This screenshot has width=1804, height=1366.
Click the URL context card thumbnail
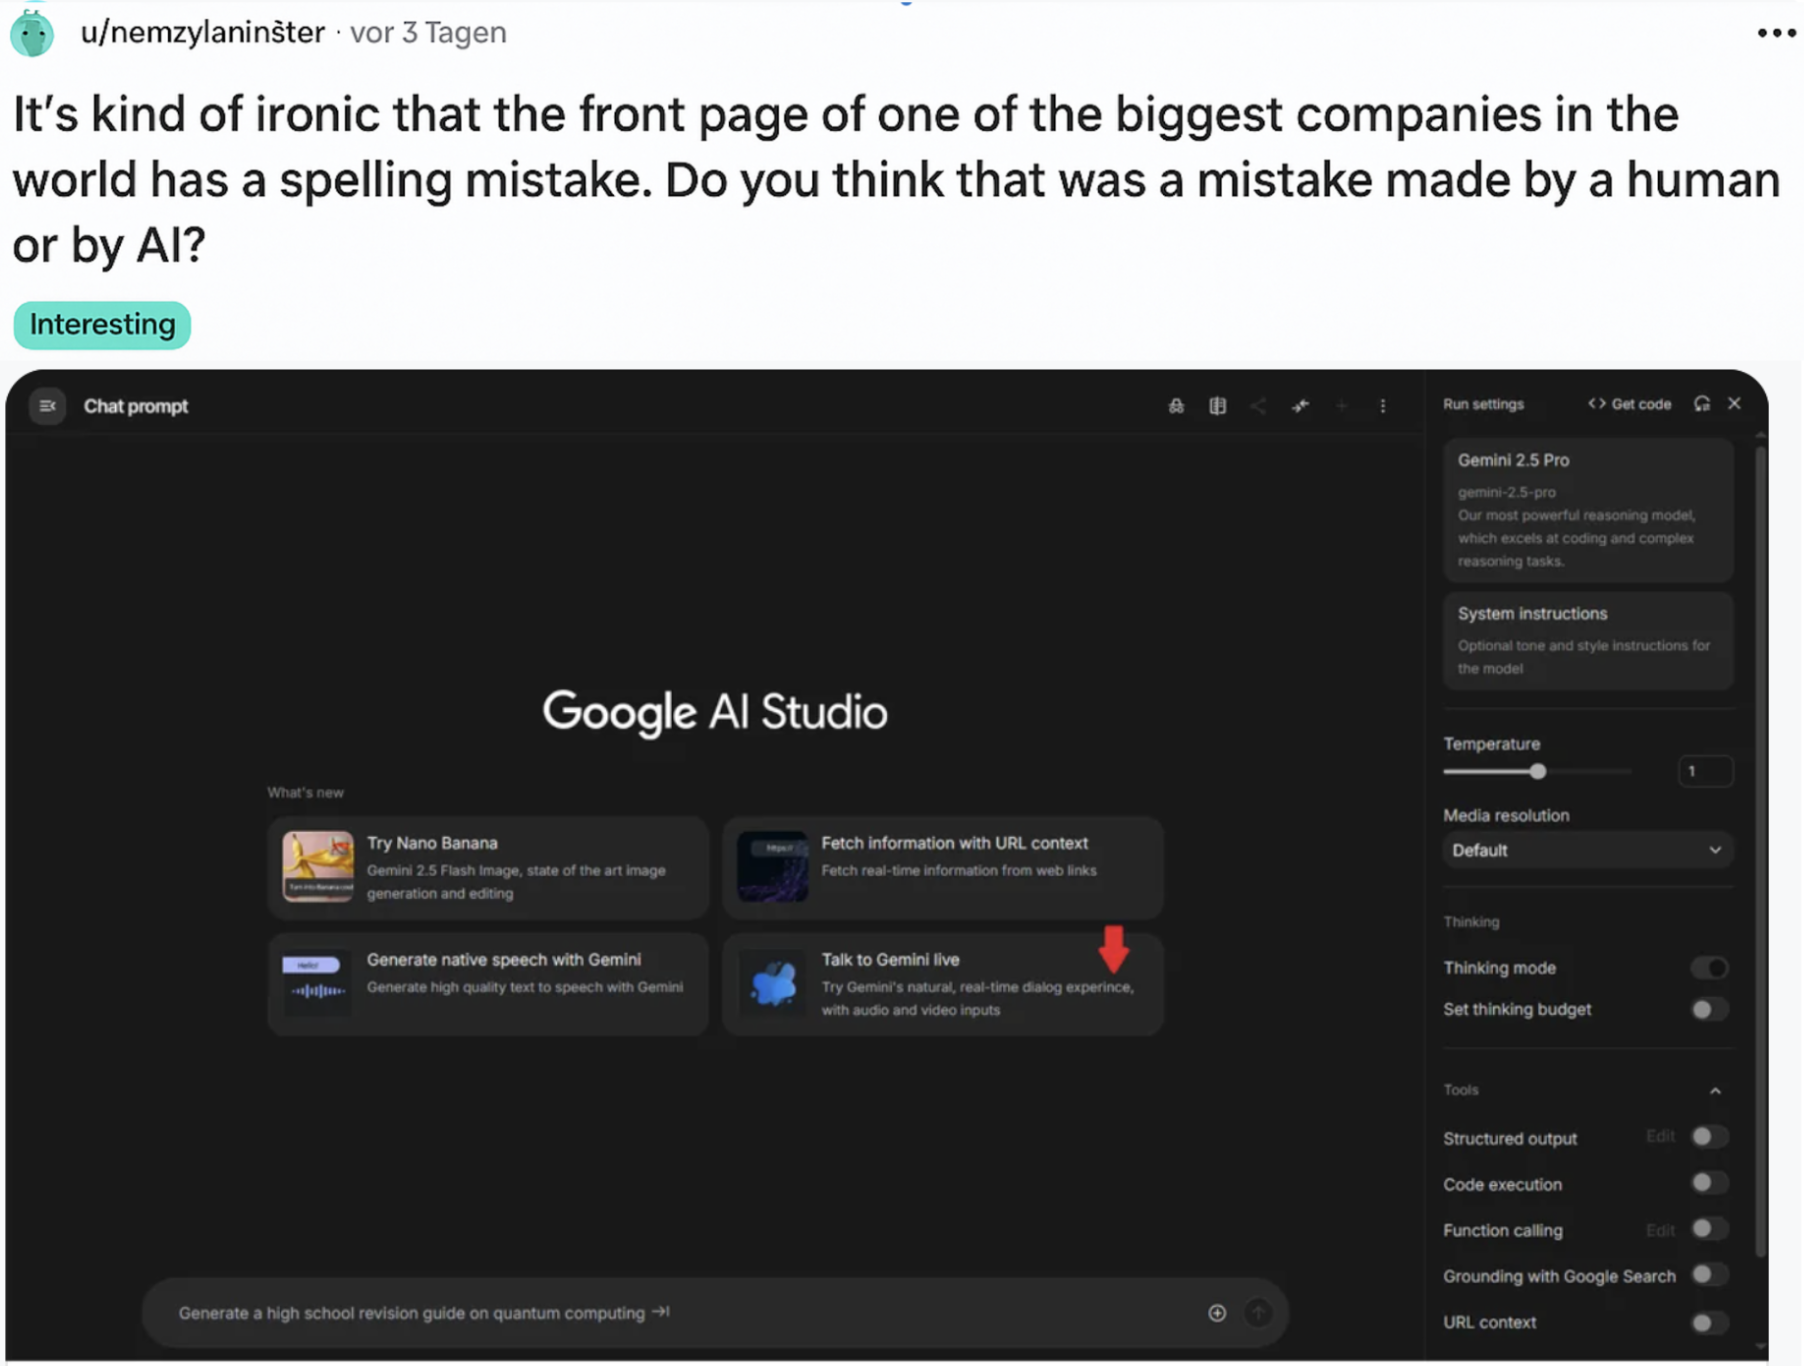772,867
